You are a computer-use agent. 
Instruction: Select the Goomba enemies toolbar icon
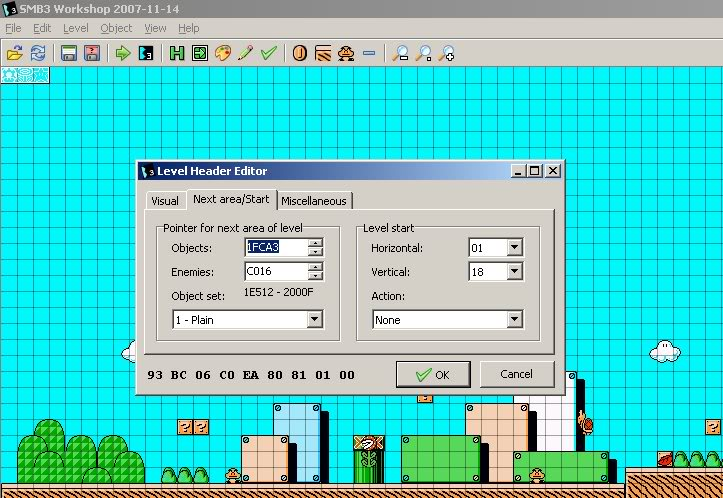click(345, 53)
